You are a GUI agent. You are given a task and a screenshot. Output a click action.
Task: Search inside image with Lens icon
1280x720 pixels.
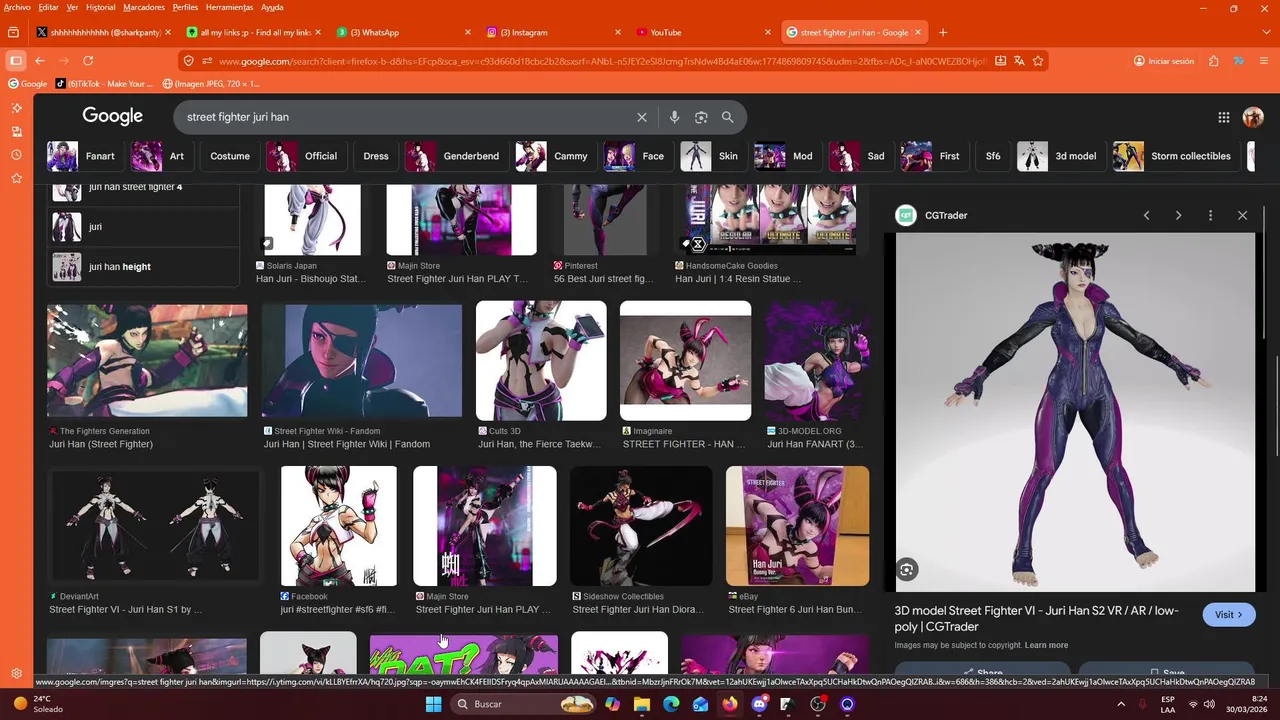pos(906,569)
